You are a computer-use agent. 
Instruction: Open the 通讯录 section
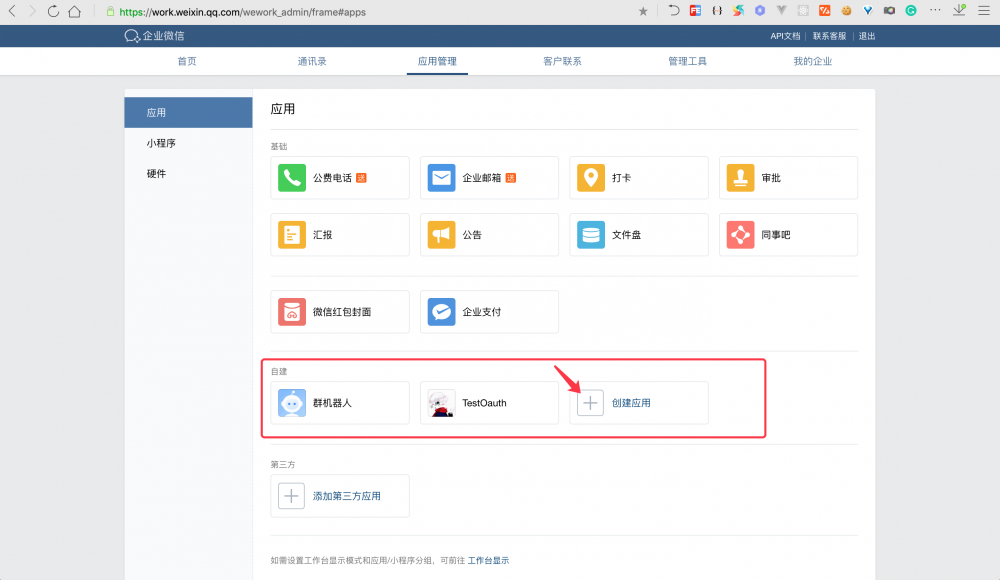[x=312, y=60]
